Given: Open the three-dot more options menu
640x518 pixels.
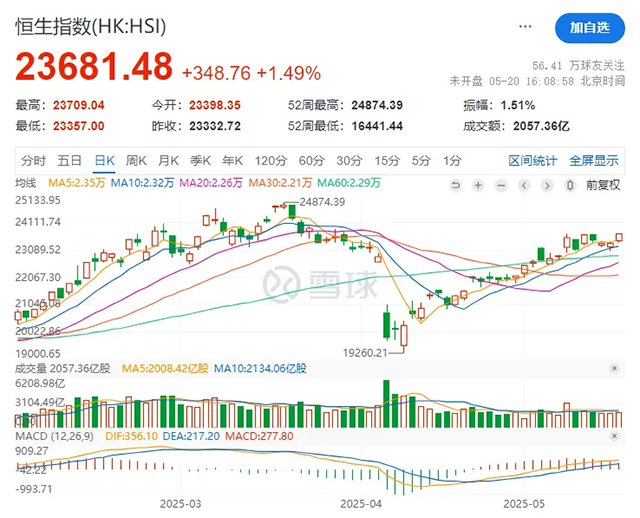Looking at the screenshot, I should tap(525, 27).
